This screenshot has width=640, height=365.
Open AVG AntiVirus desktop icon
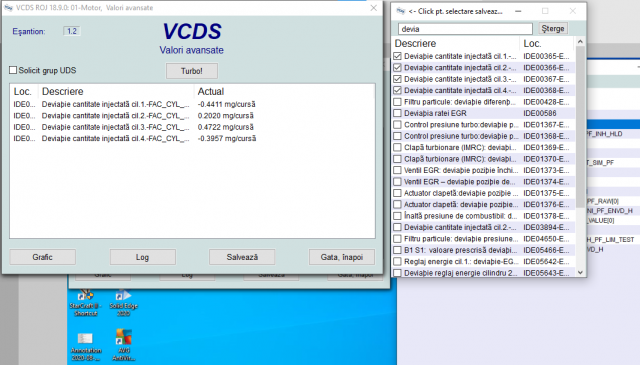[123, 345]
